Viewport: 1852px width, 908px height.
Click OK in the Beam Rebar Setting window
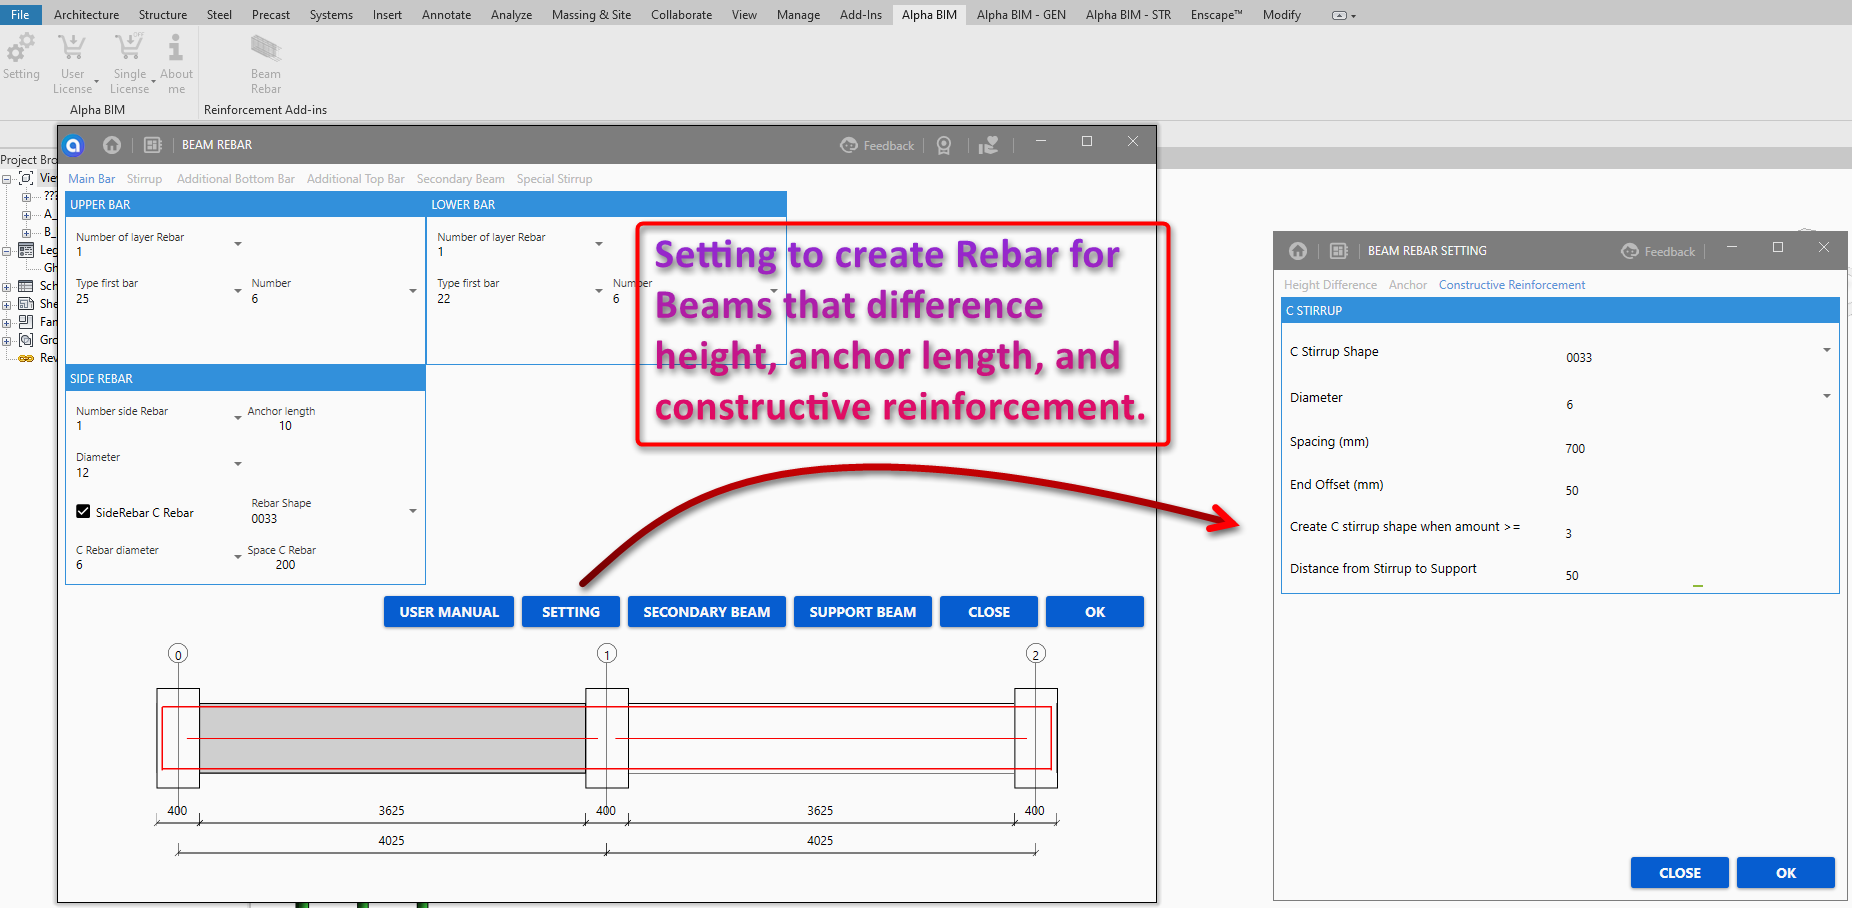(1786, 873)
